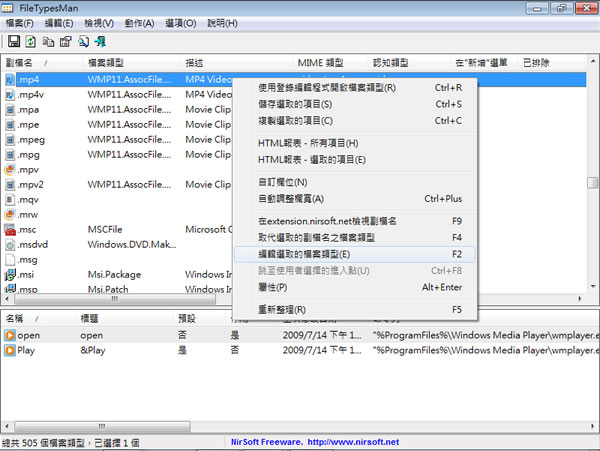Choose 取代選取的副檔名之檔案類型 entry
This screenshot has width=600, height=451.
[x=355, y=238]
